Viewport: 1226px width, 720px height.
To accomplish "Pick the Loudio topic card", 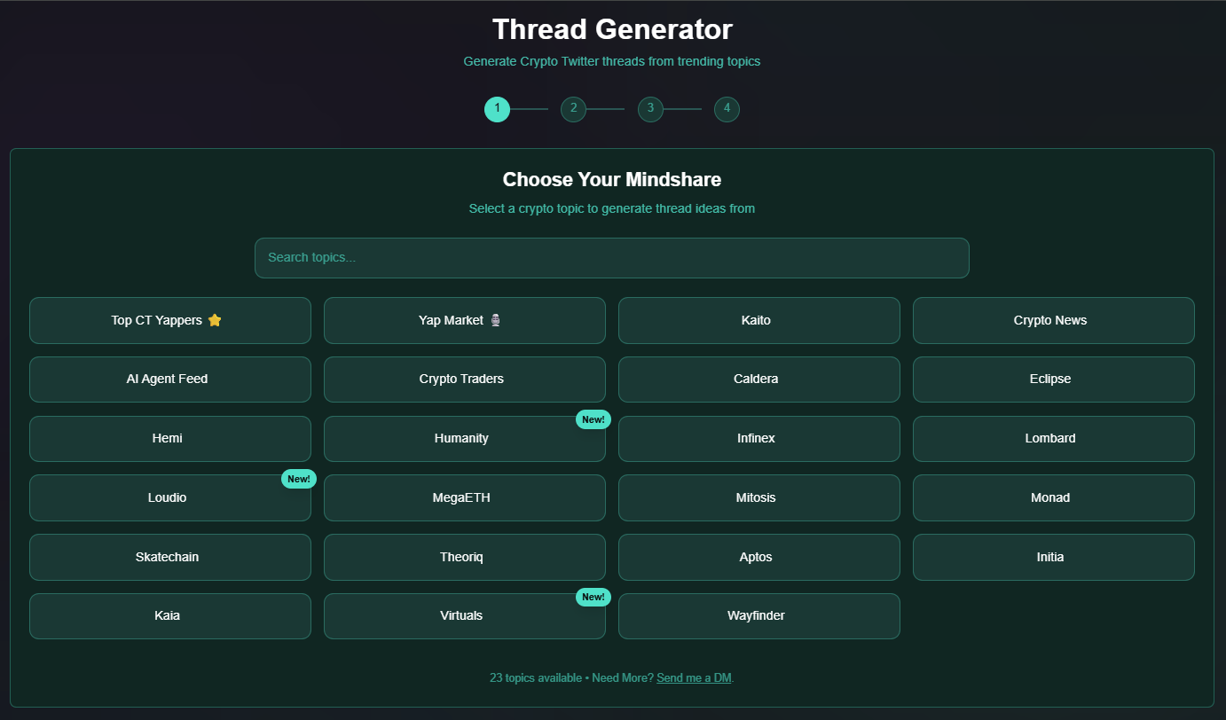I will point(170,497).
